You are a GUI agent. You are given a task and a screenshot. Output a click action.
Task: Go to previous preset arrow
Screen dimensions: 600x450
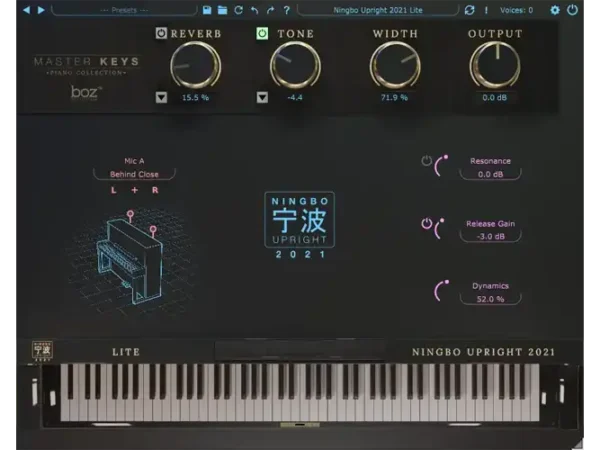tap(26, 10)
